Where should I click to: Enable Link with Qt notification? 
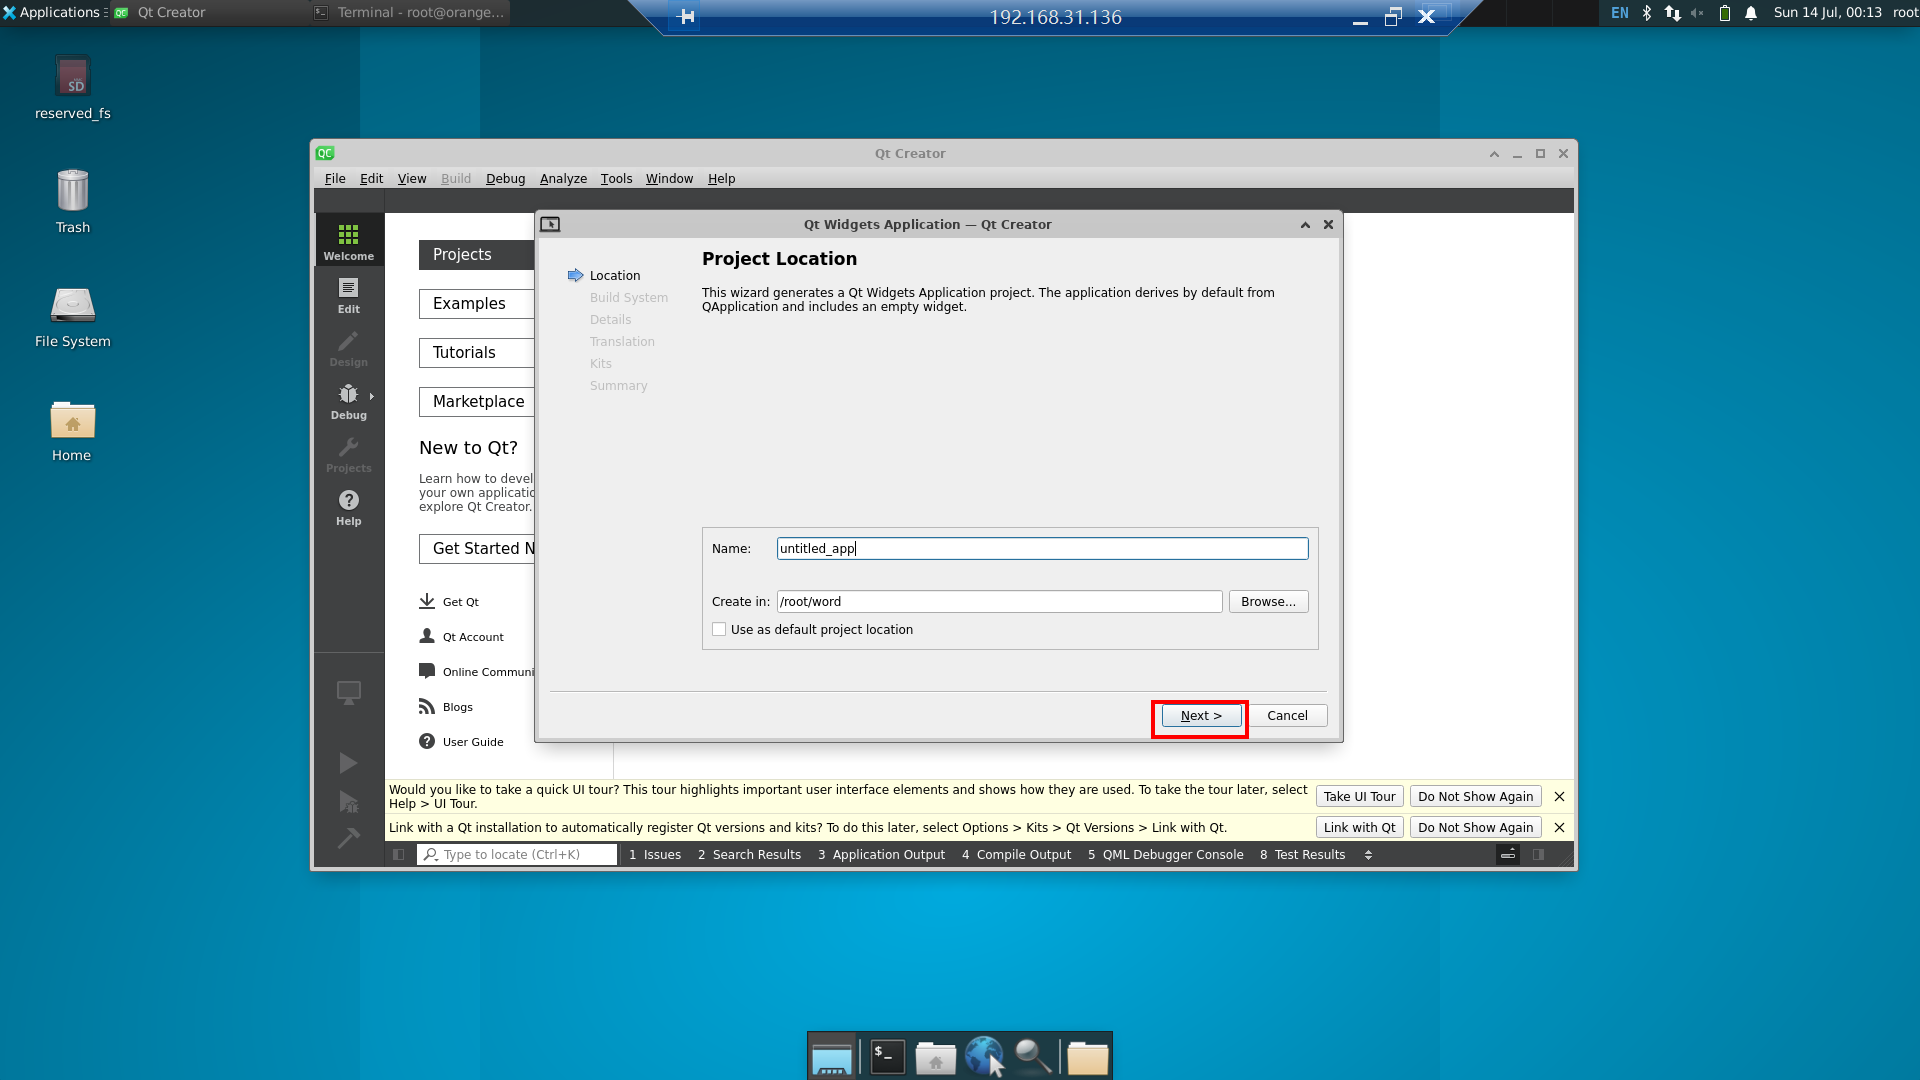pos(1357,827)
